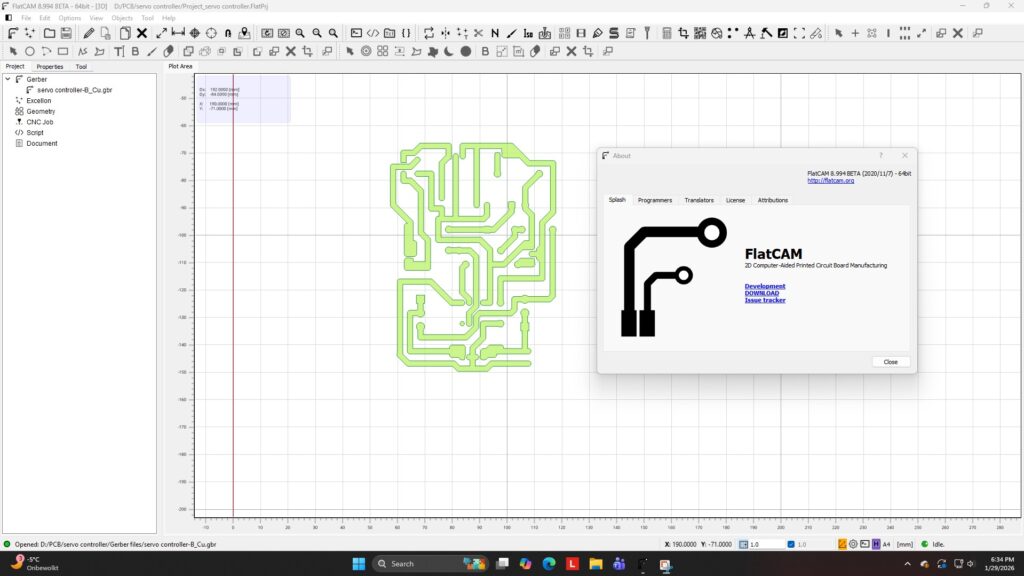Click the Open Project folder icon
1024x576 pixels.
49,33
